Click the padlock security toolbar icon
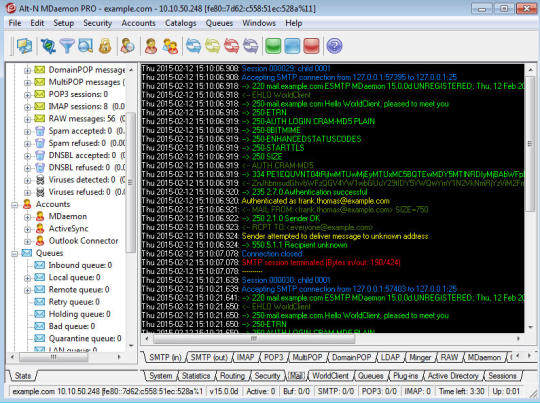The width and height of the screenshot is (540, 403). (x=105, y=46)
